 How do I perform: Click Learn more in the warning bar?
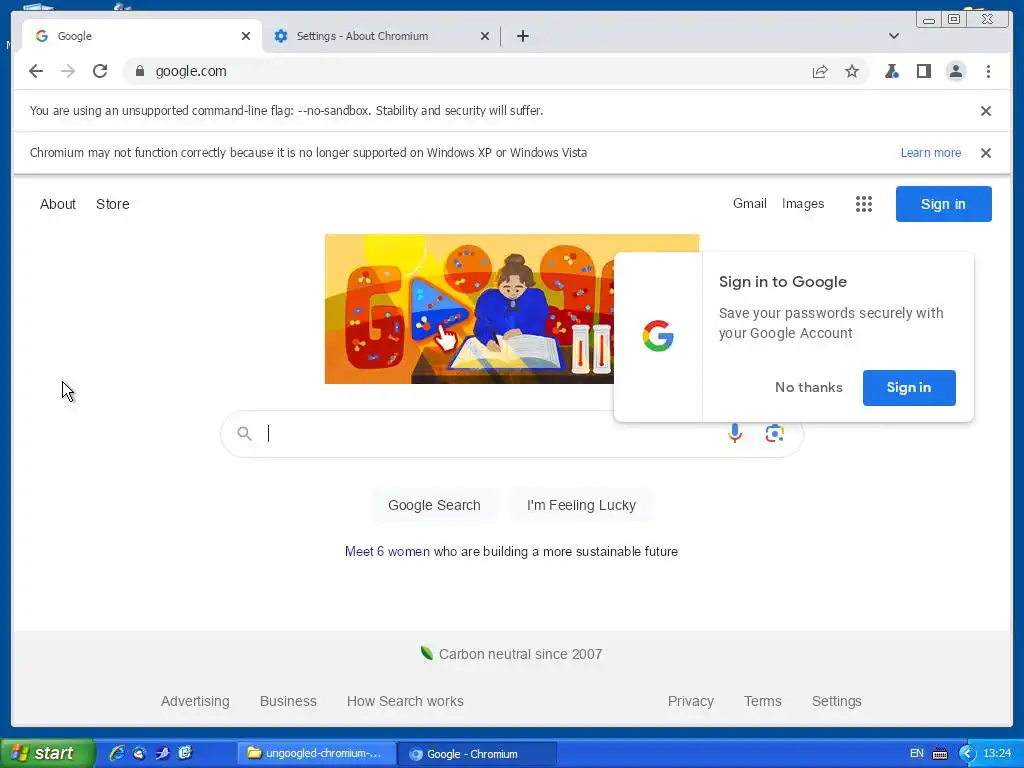click(x=931, y=153)
